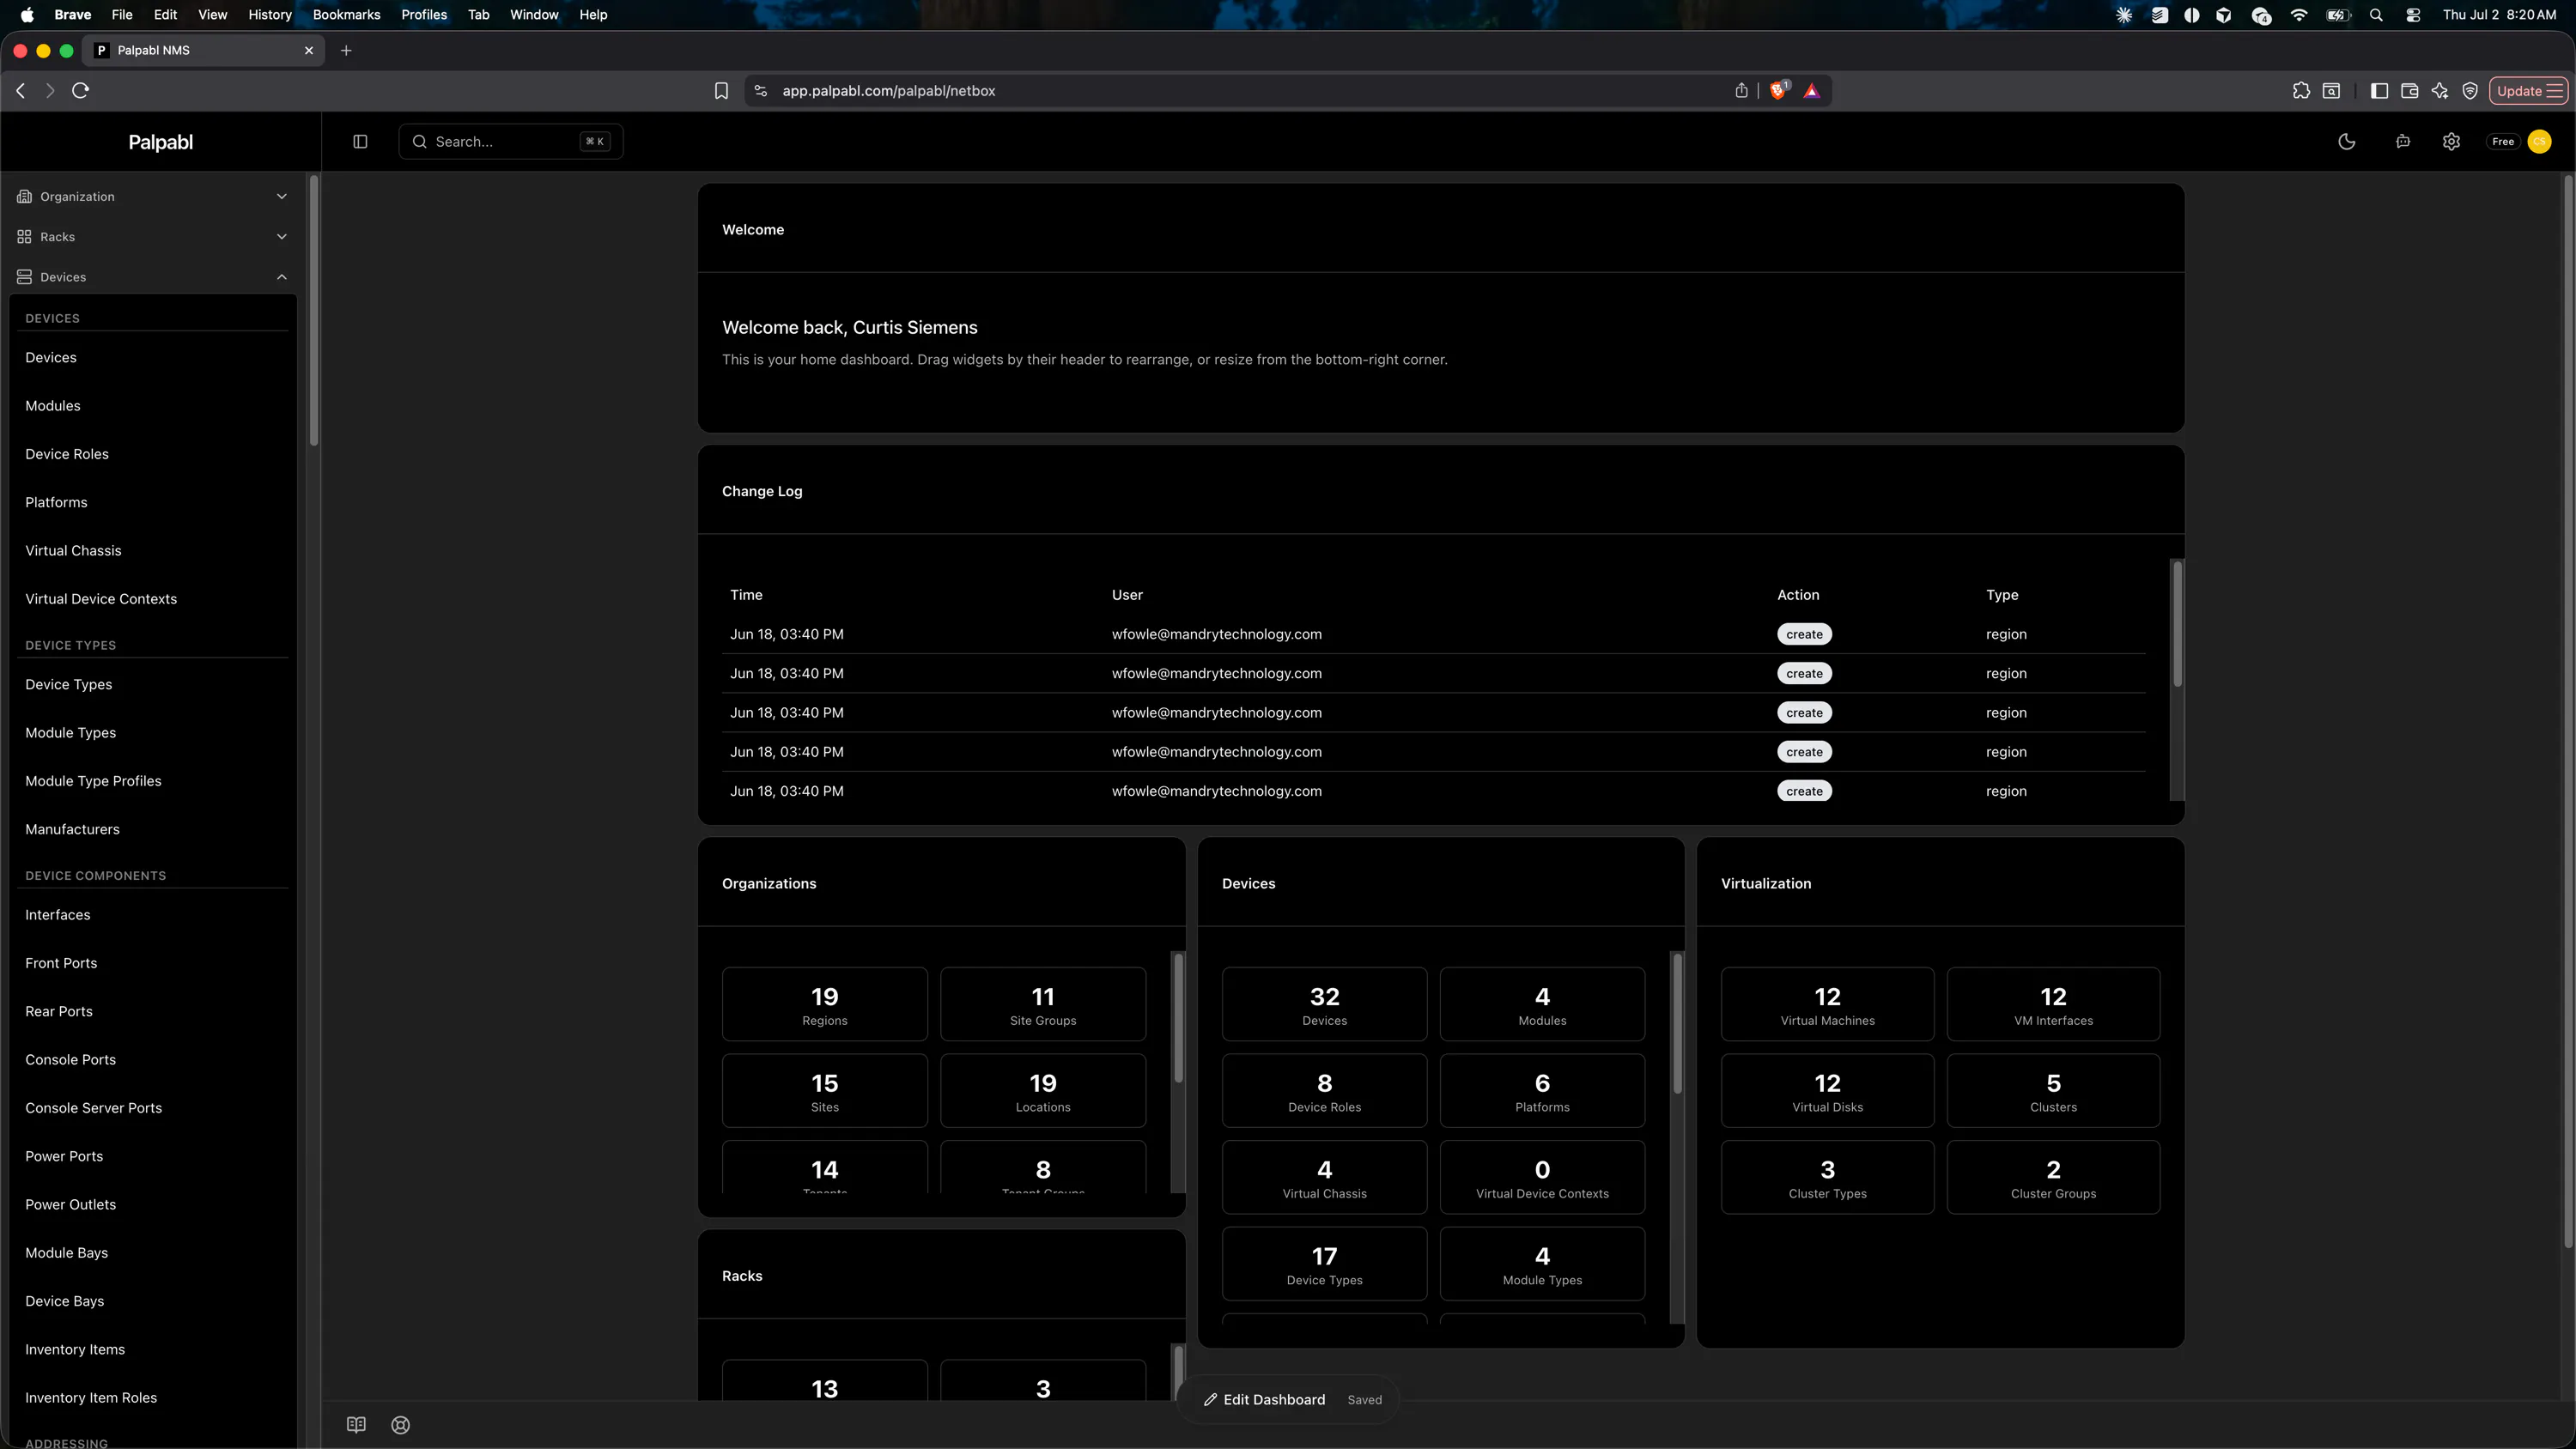Open Module Type Profiles in sidebar
Image resolution: width=2576 pixels, height=1449 pixels.
coord(93,780)
